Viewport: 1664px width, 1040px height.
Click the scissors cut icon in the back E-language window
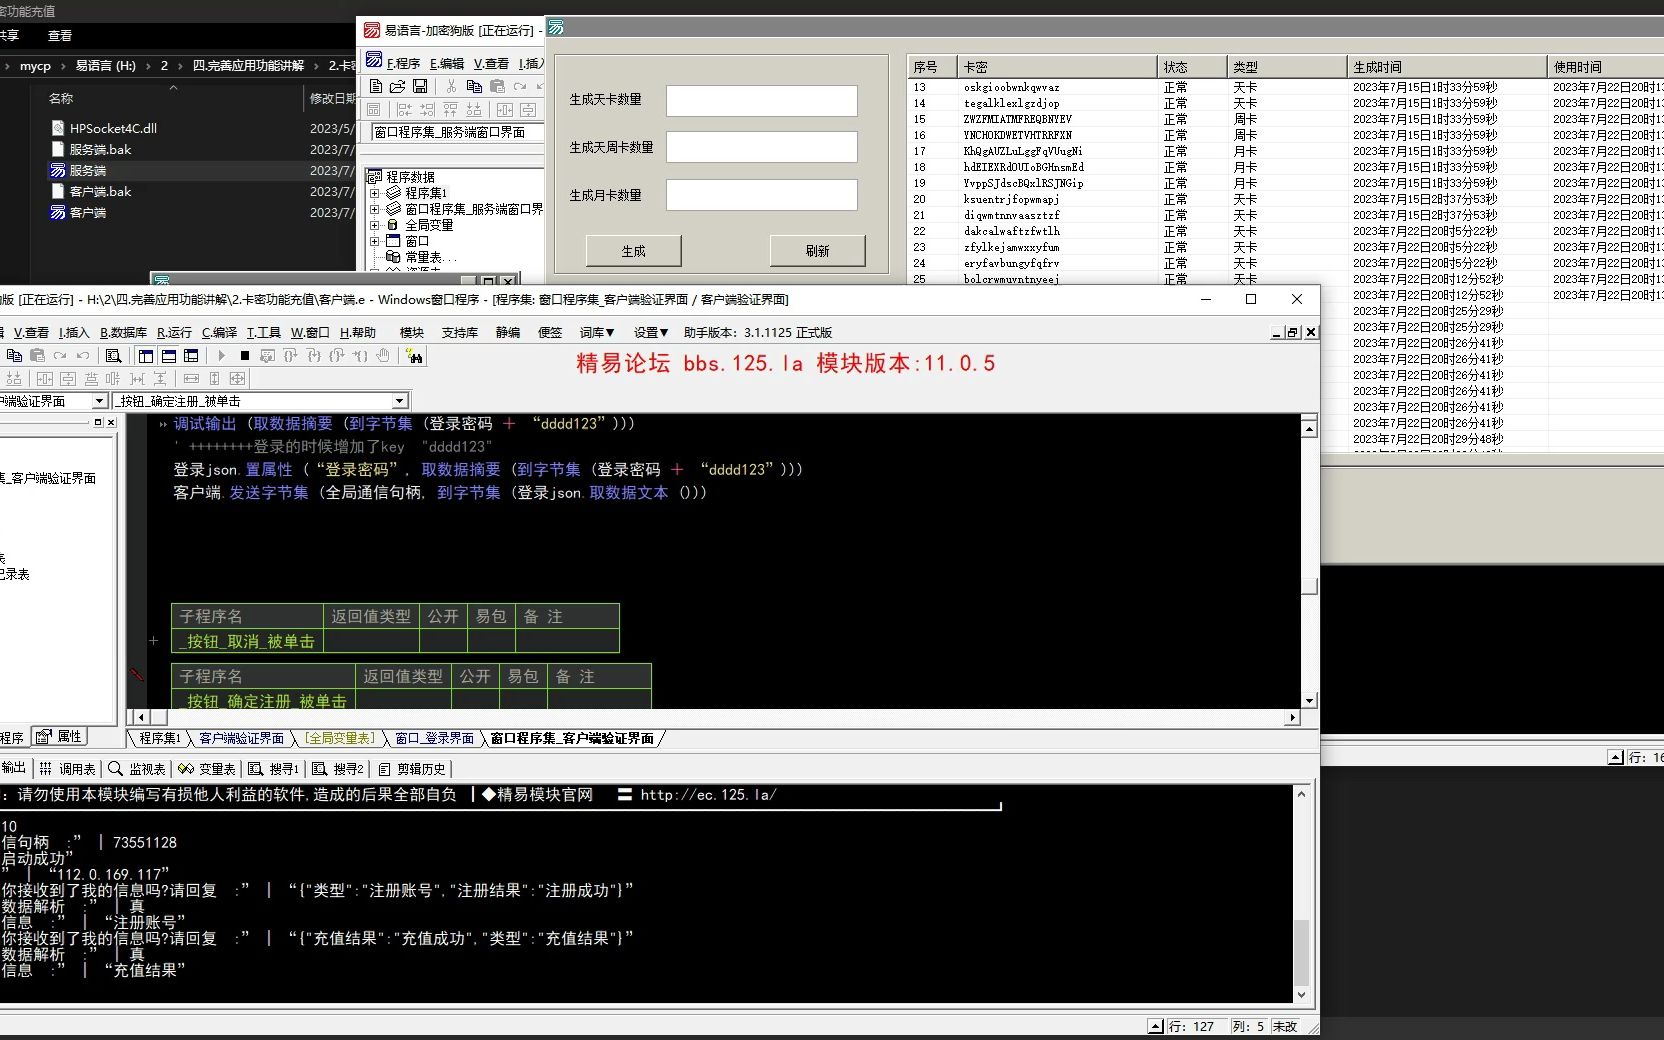(451, 86)
